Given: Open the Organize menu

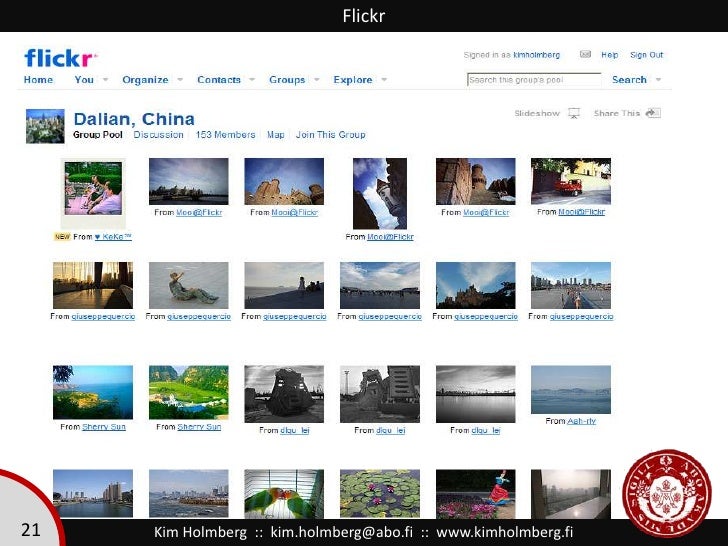Looking at the screenshot, I should (145, 80).
